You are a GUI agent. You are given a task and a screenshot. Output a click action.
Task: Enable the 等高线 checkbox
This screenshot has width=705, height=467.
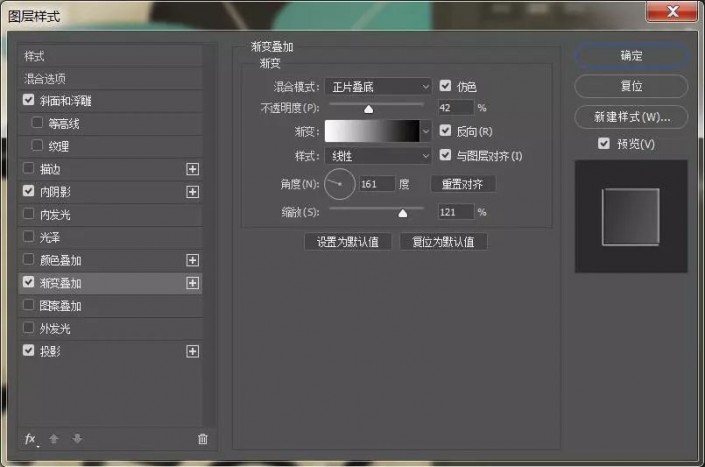point(37,123)
